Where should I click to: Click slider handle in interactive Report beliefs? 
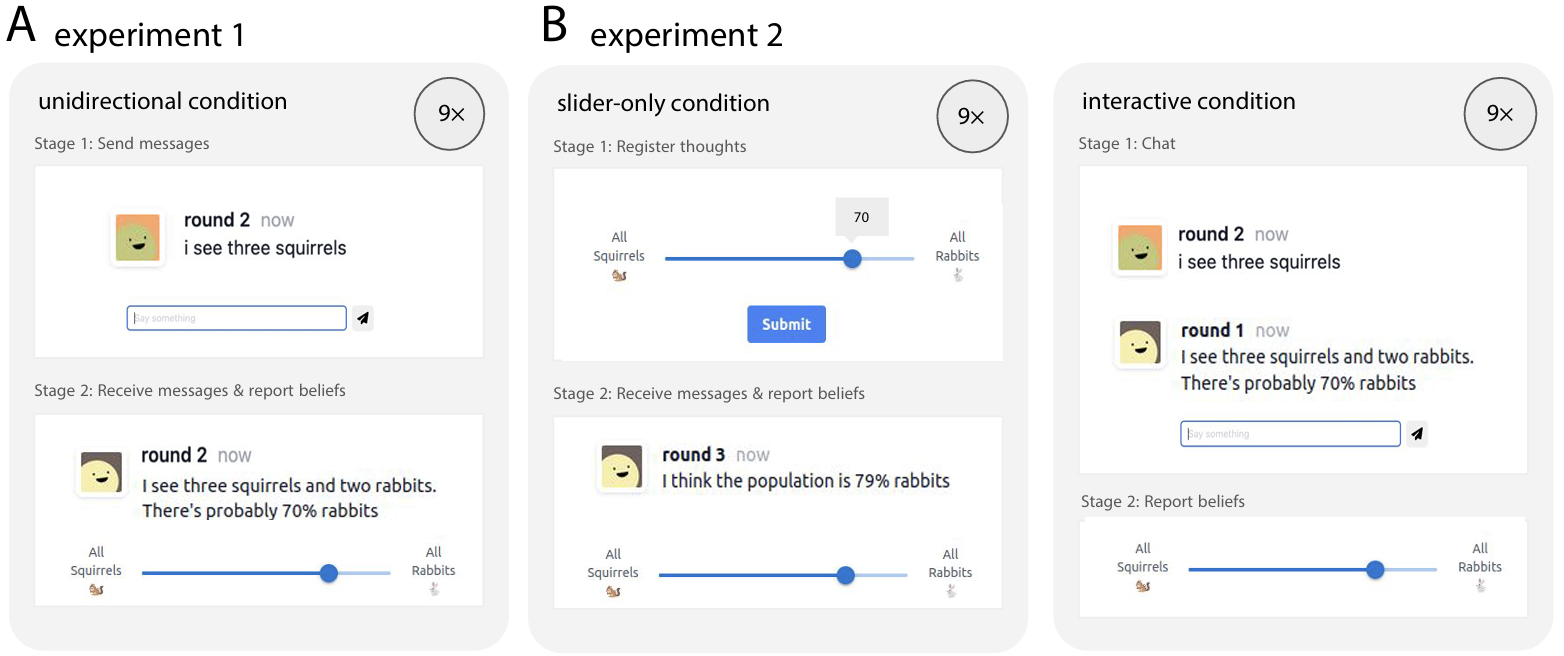click(1375, 569)
